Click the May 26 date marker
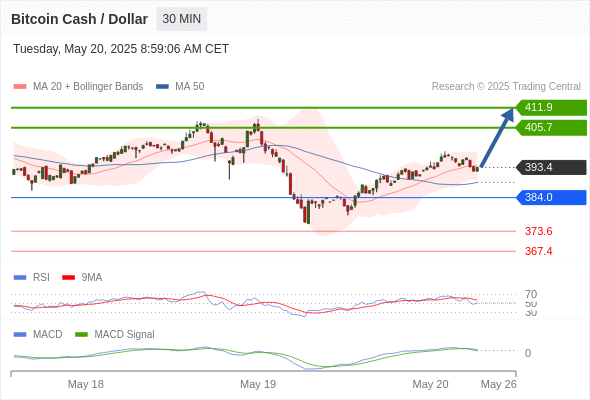 (499, 384)
